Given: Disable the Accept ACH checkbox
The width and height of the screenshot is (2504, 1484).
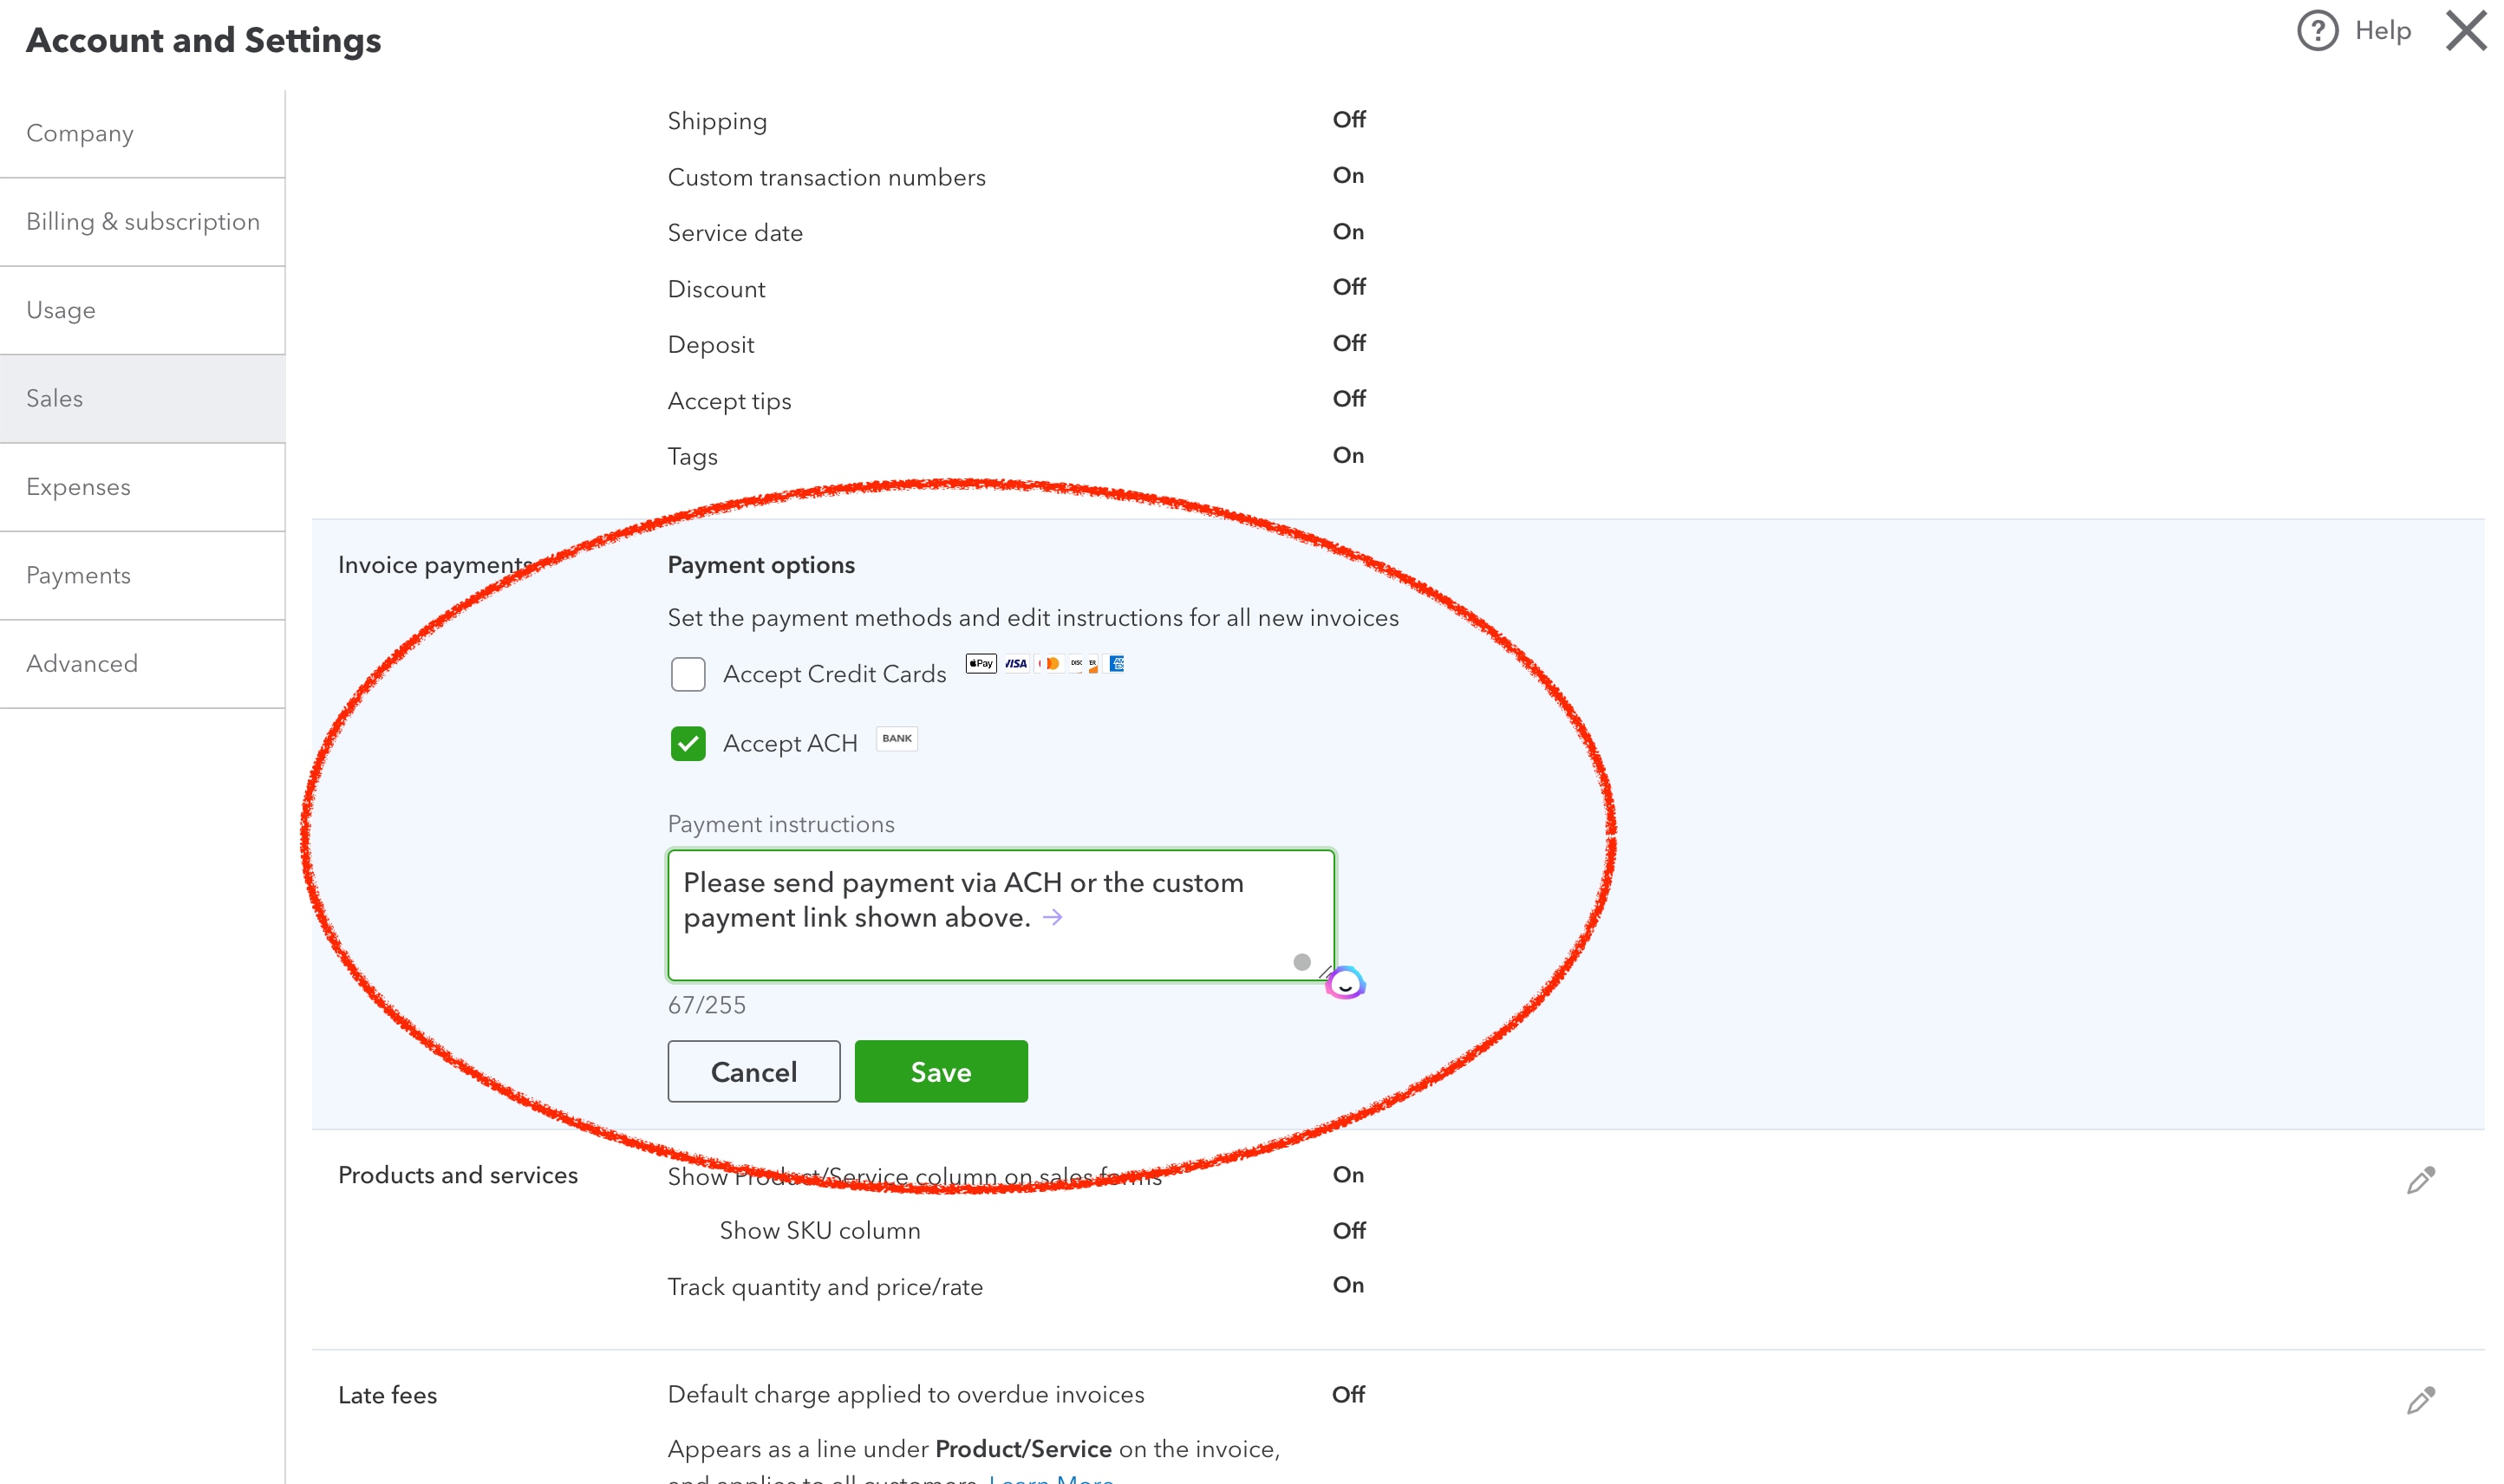Looking at the screenshot, I should [x=688, y=743].
